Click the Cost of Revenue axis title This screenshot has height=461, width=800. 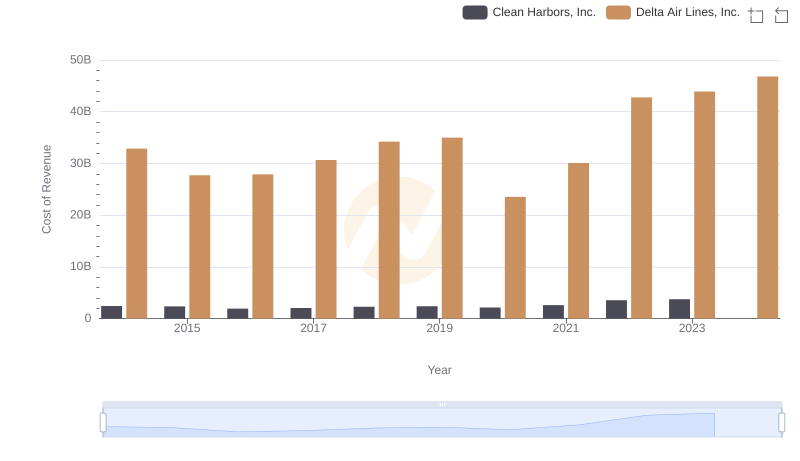pos(46,189)
